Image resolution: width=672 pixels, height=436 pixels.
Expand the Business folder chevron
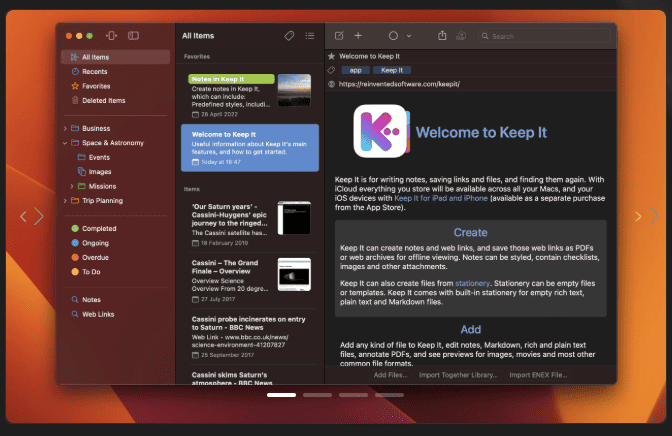(x=65, y=129)
